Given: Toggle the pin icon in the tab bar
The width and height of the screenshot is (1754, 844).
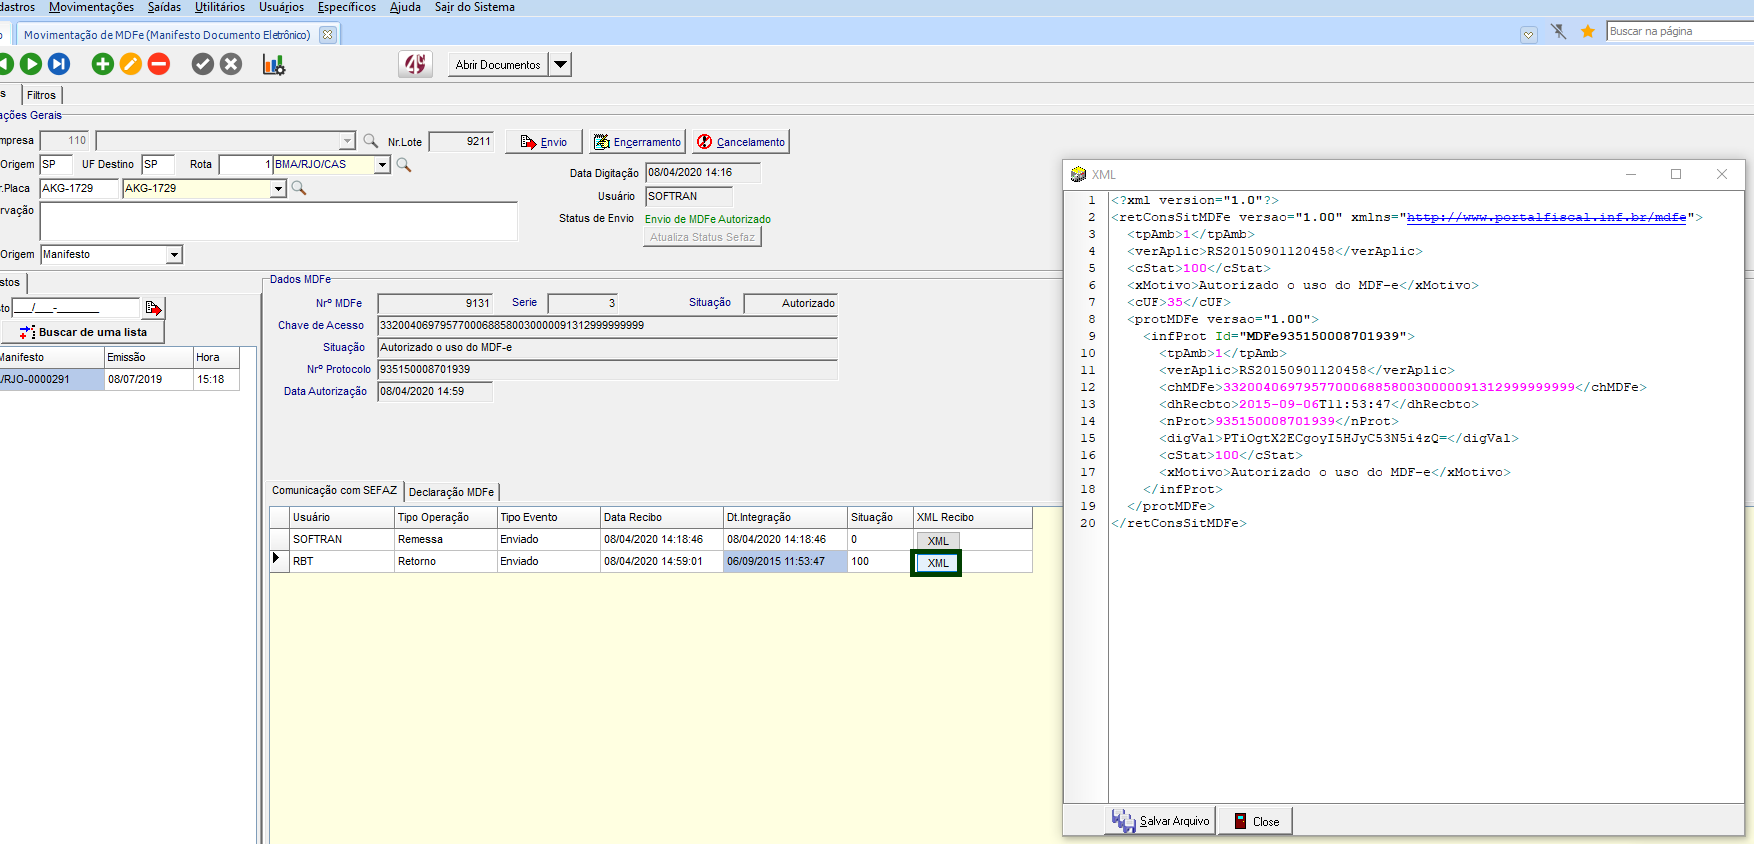Looking at the screenshot, I should (1558, 32).
